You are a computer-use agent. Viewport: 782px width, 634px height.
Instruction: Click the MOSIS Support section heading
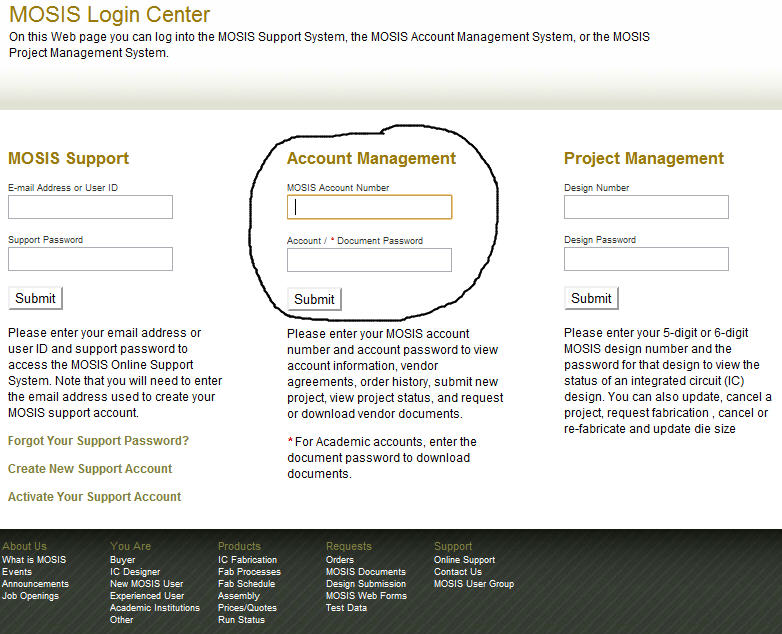click(69, 158)
